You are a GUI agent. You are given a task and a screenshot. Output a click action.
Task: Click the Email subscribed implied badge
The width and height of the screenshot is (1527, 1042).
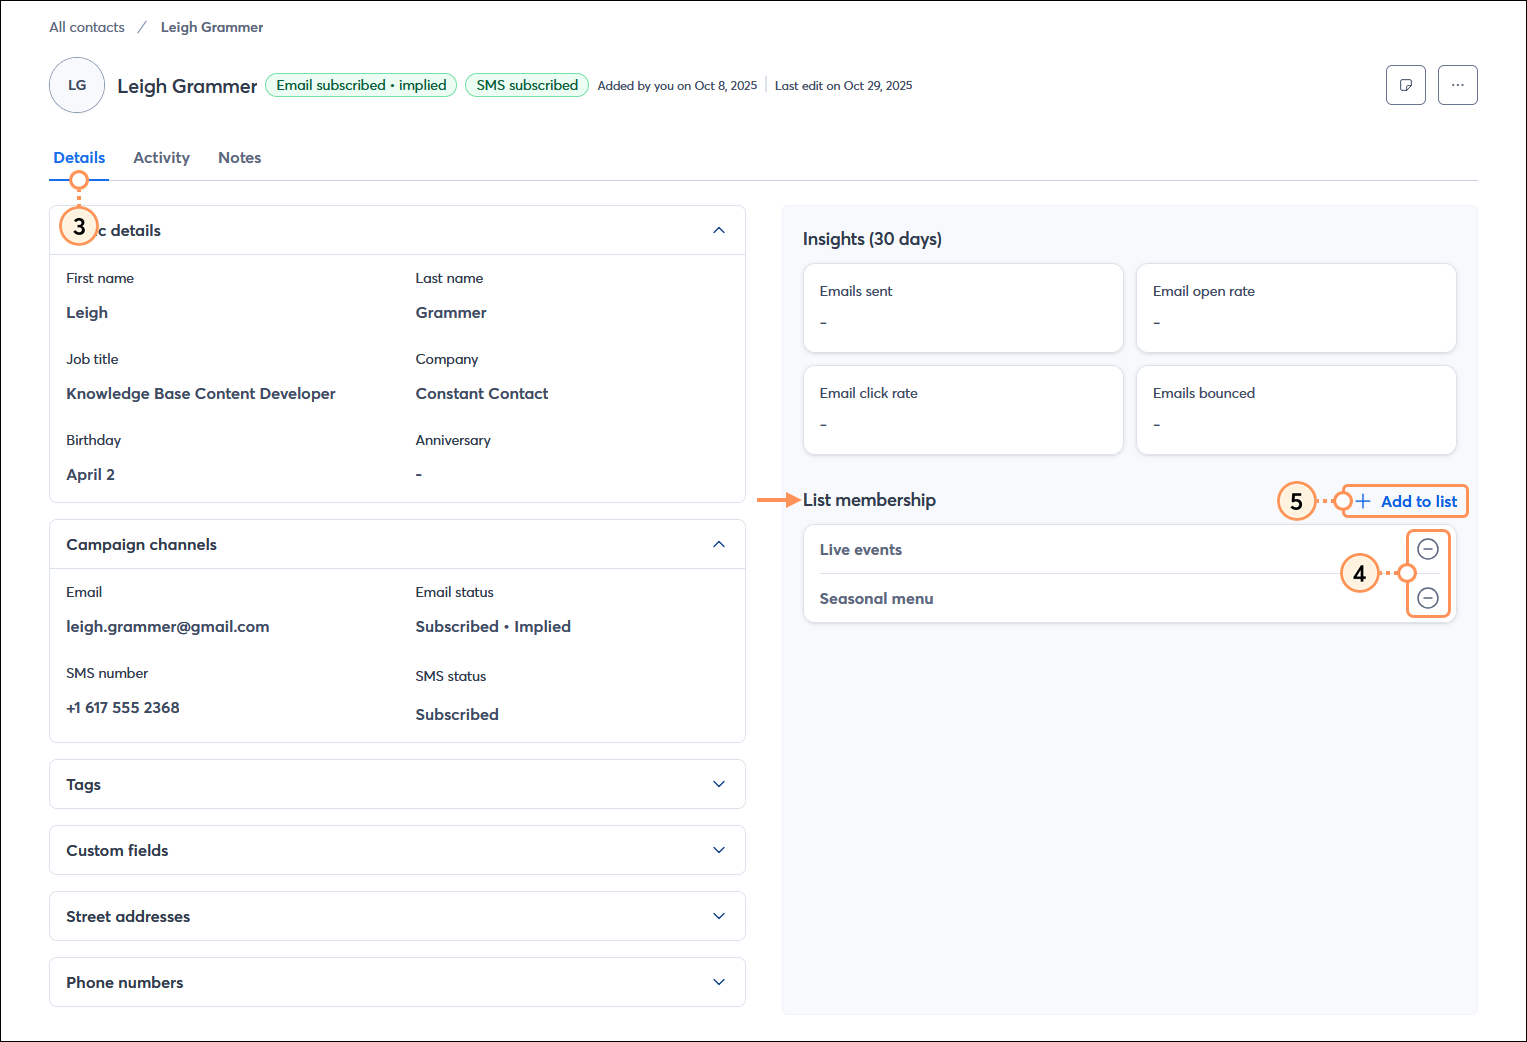tap(360, 85)
